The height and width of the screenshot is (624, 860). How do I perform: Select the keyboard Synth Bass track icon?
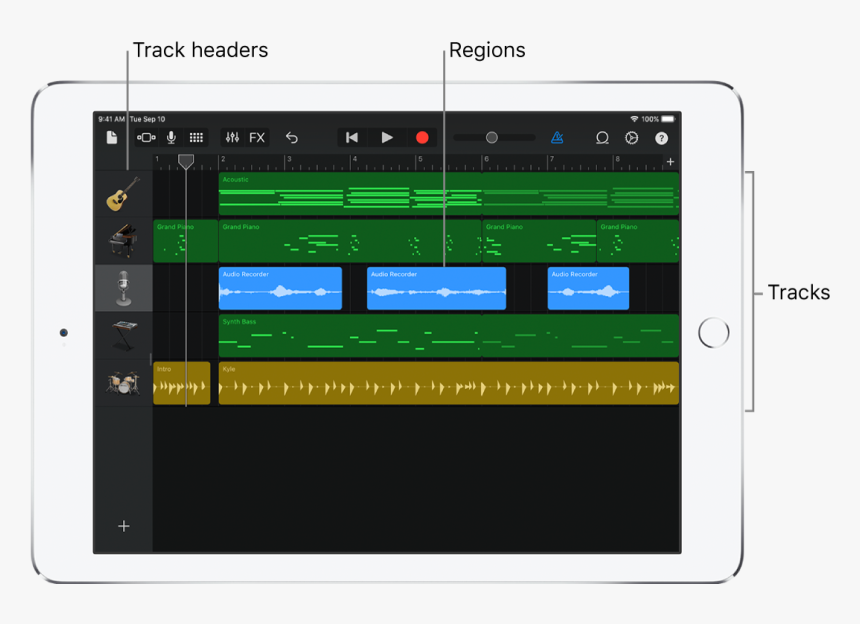click(122, 335)
